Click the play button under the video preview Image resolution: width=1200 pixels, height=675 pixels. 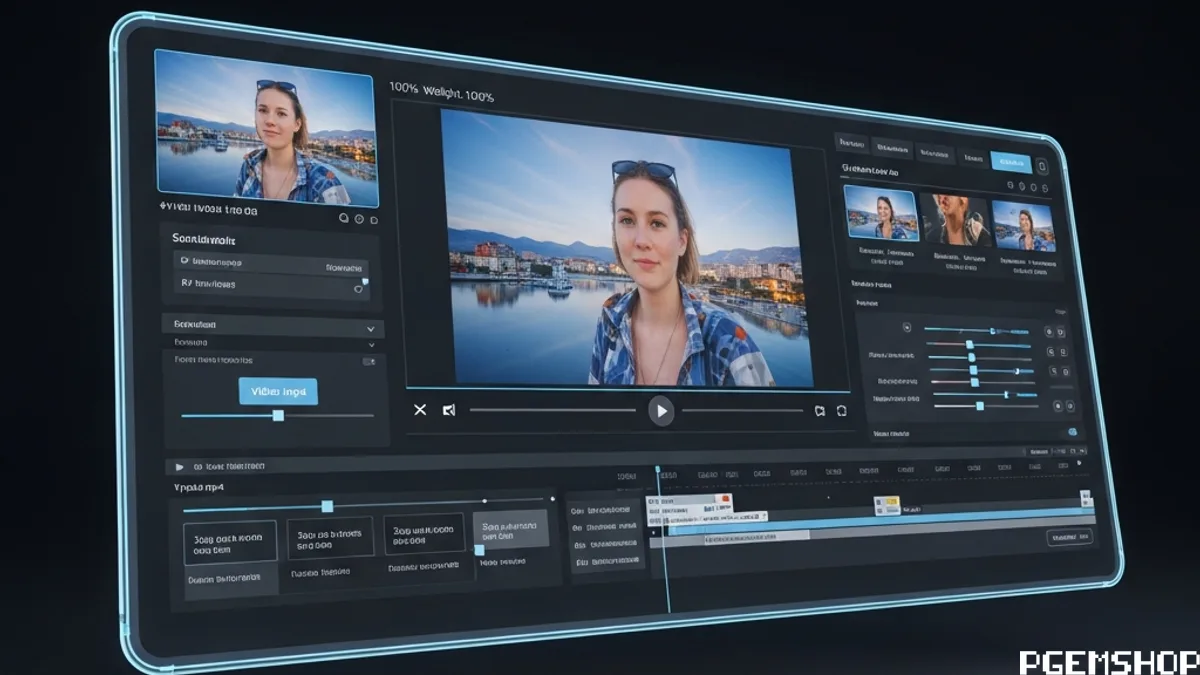pos(660,410)
